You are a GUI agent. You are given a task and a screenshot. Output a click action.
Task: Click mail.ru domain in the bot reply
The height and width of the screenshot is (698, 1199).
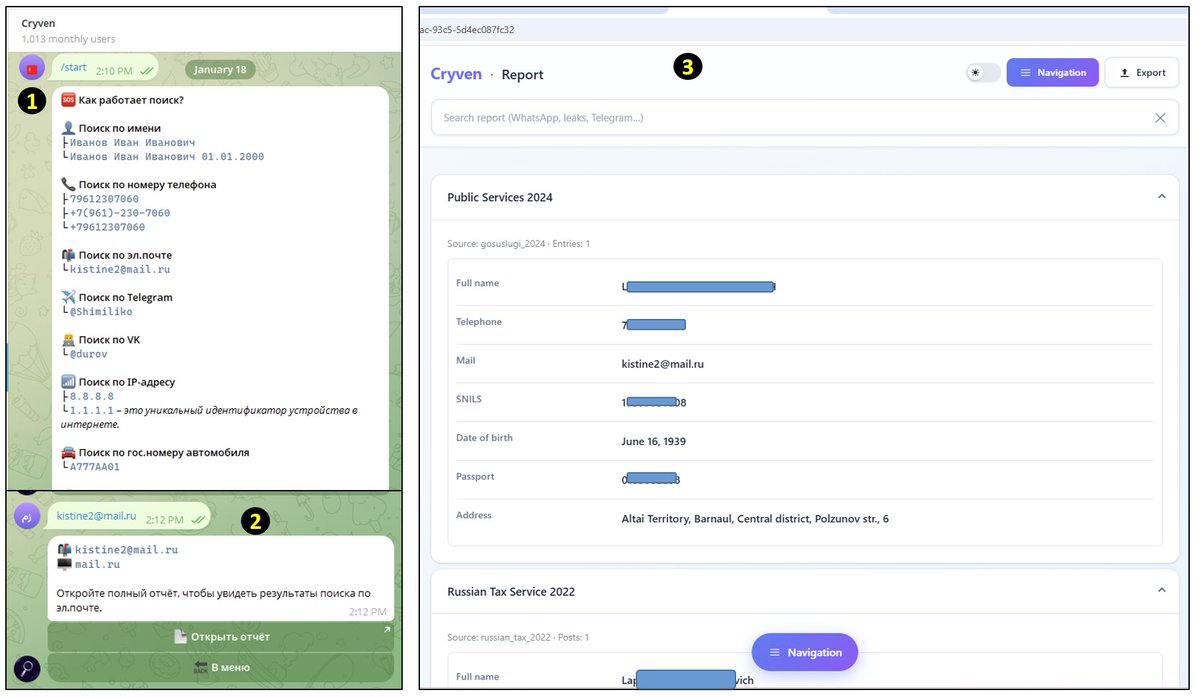click(x=97, y=565)
